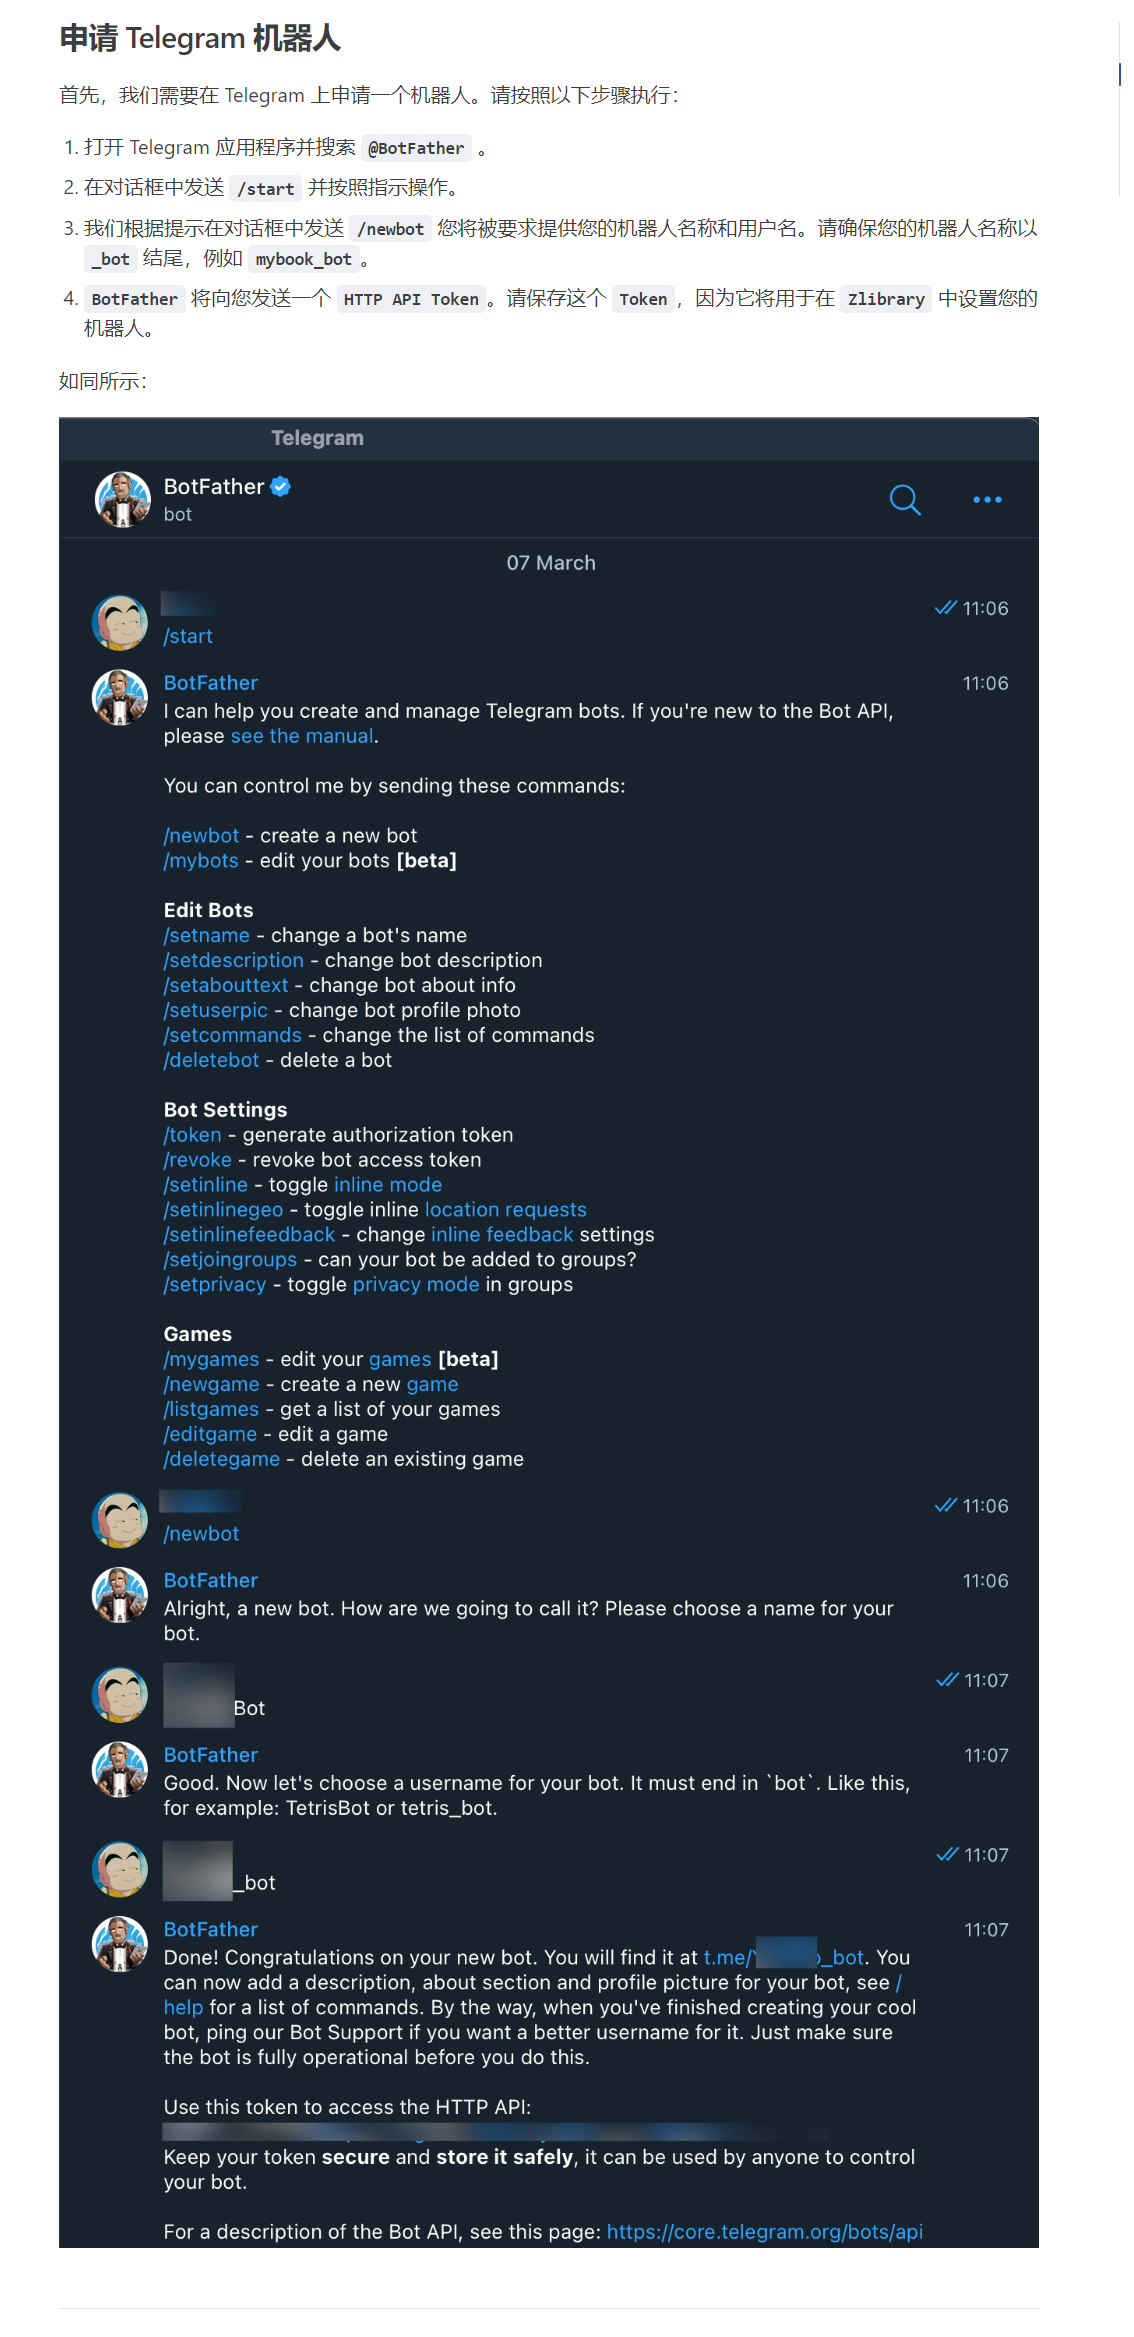1134x2337 pixels.
Task: Click BotFather's avatar beside the 'Alright, a new bot' reply
Action: point(120,1594)
